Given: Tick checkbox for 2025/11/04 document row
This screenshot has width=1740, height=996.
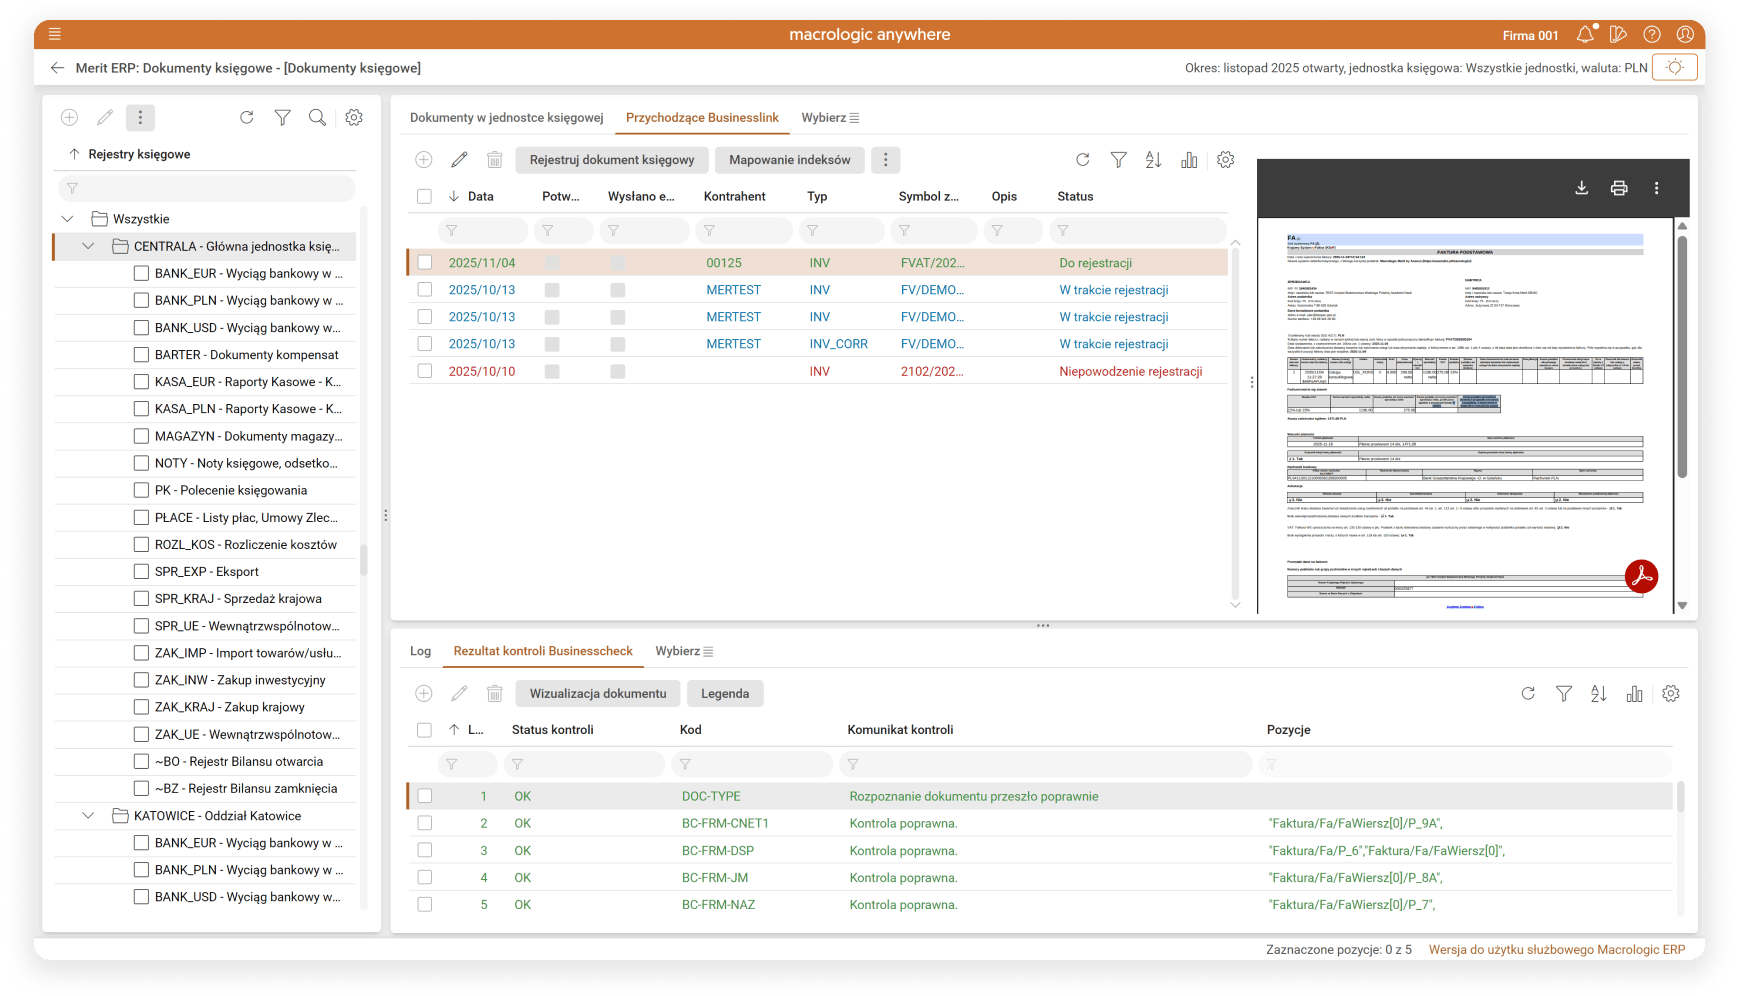Looking at the screenshot, I should click(425, 263).
